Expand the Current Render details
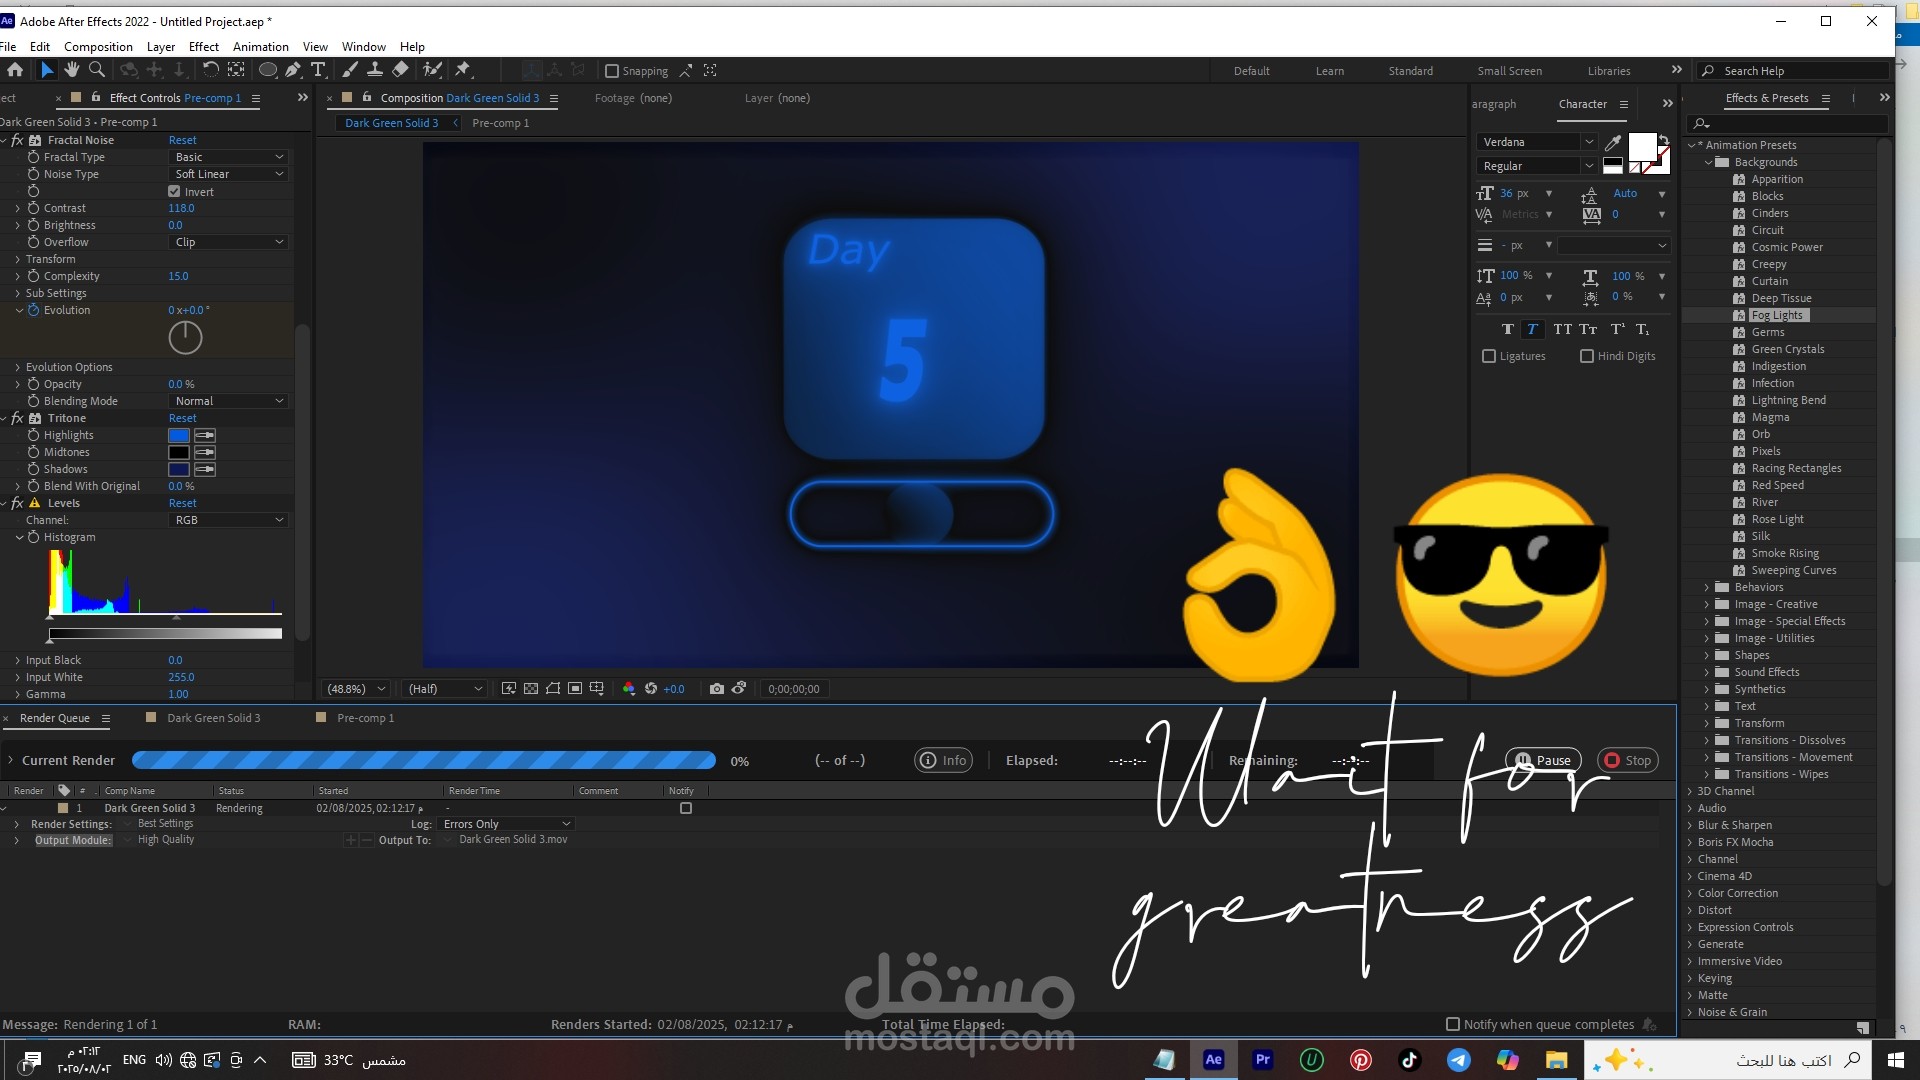1920x1080 pixels. [x=11, y=761]
